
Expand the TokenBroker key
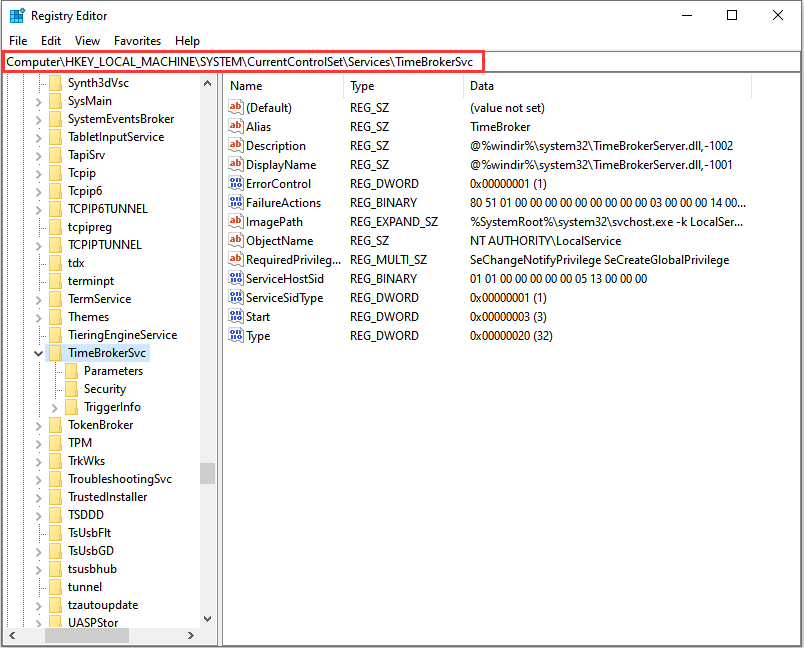tap(38, 426)
